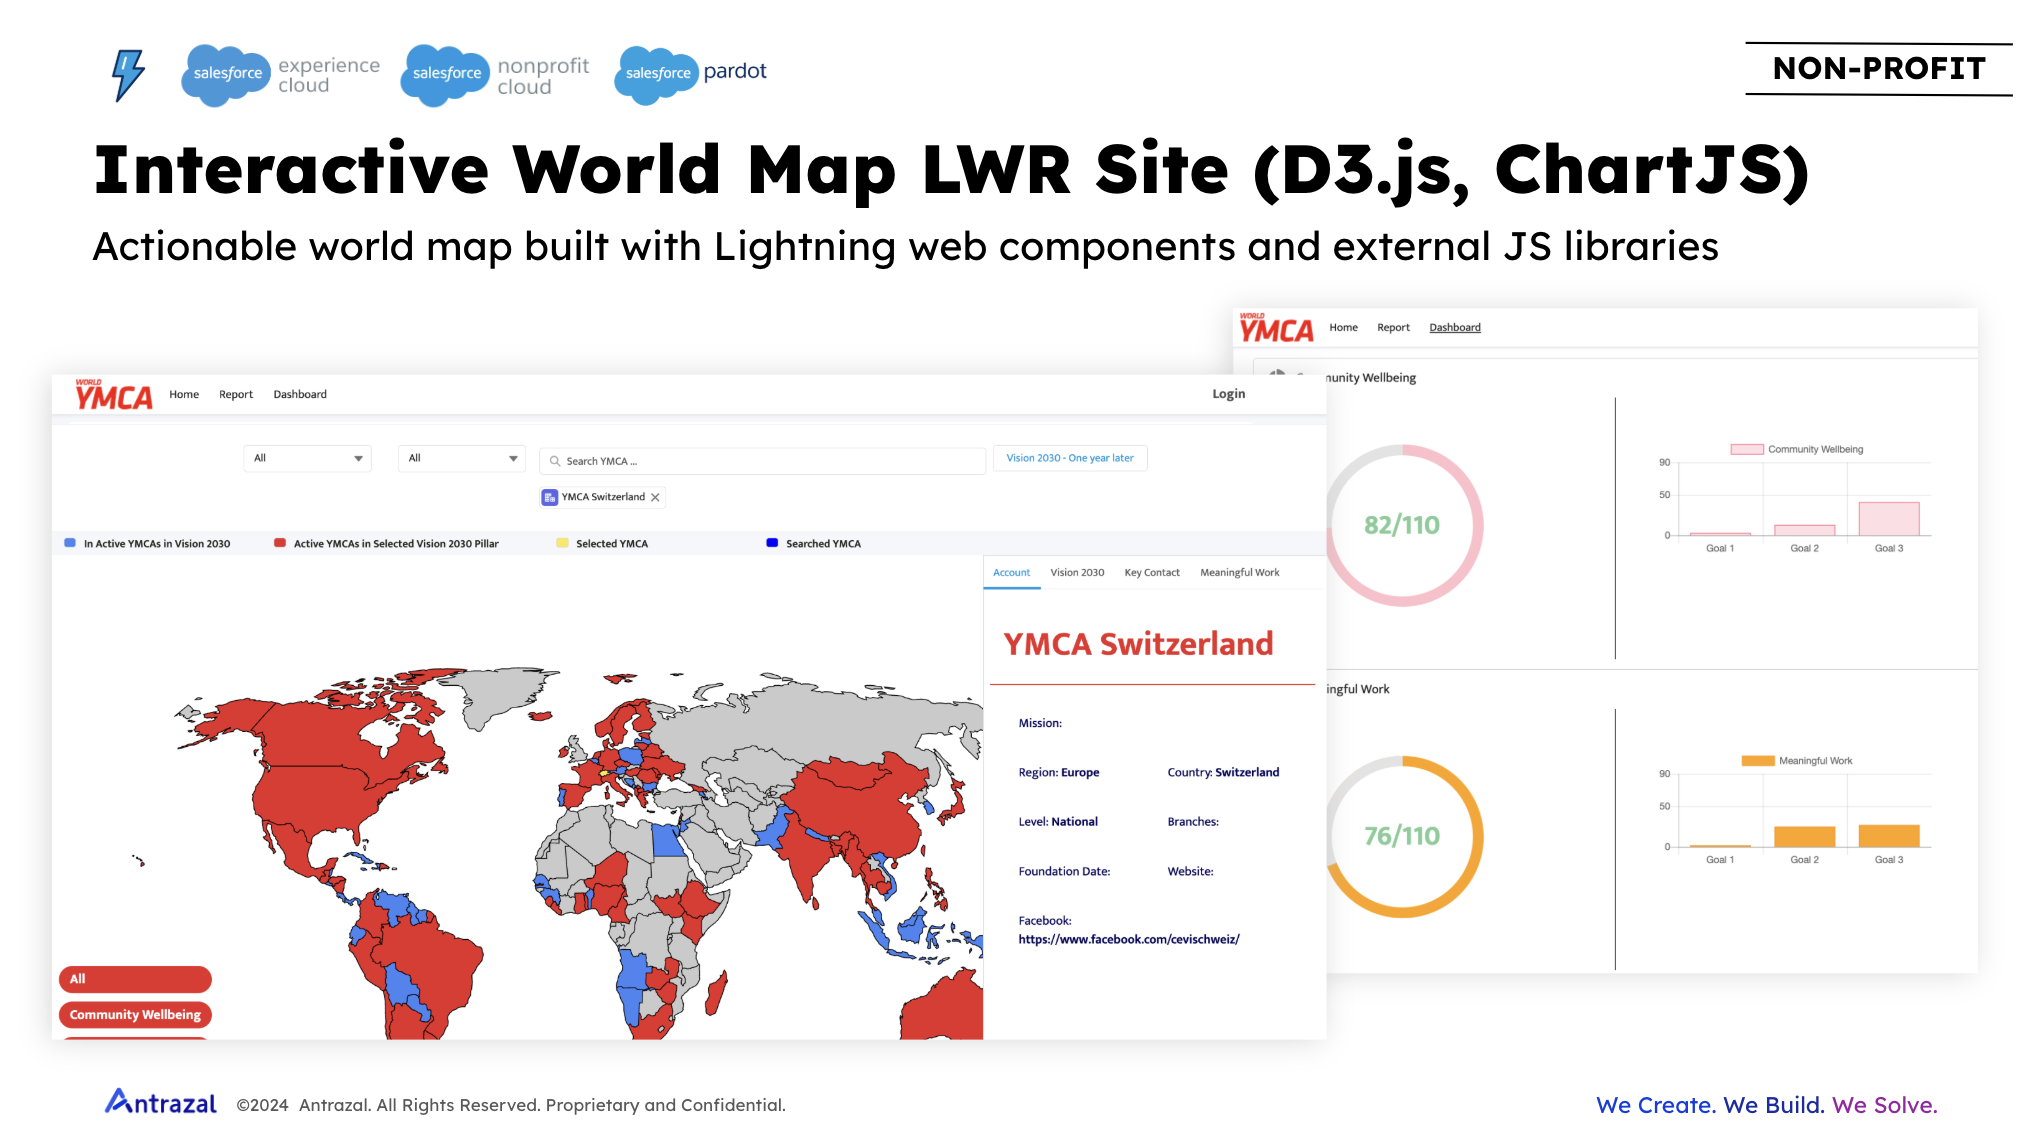The height and width of the screenshot is (1146, 2042).
Task: Toggle Meaningful Work legend in orange chart
Action: click(x=1797, y=761)
